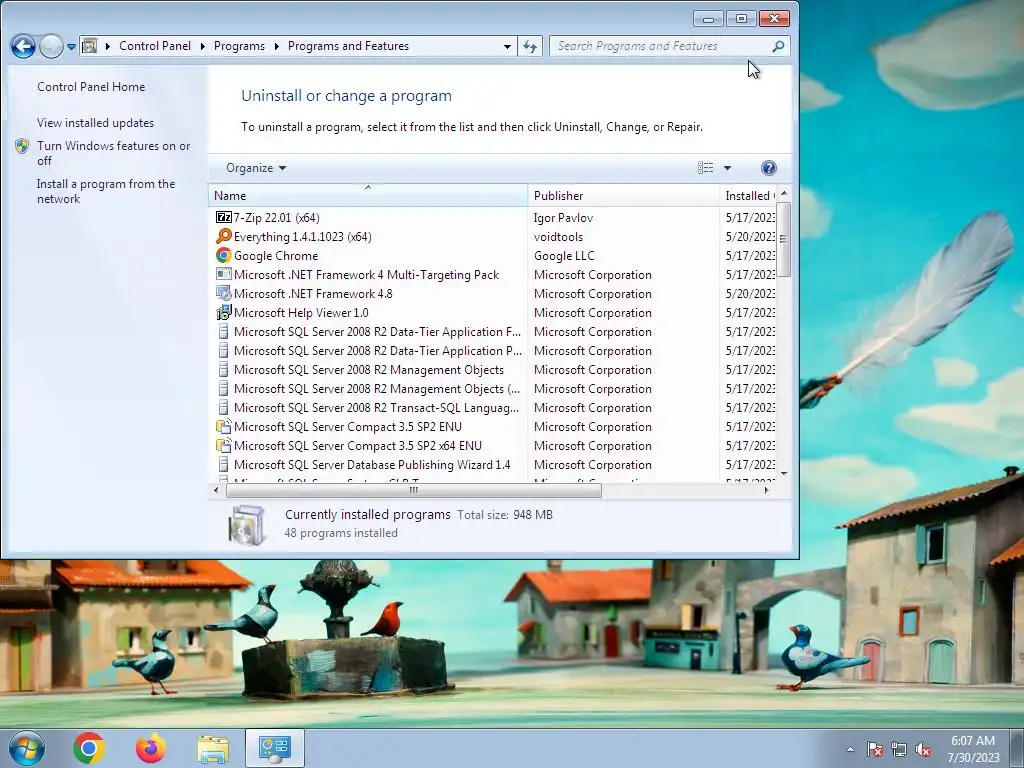Open the Organize menu
This screenshot has height=768, width=1024.
tap(256, 168)
